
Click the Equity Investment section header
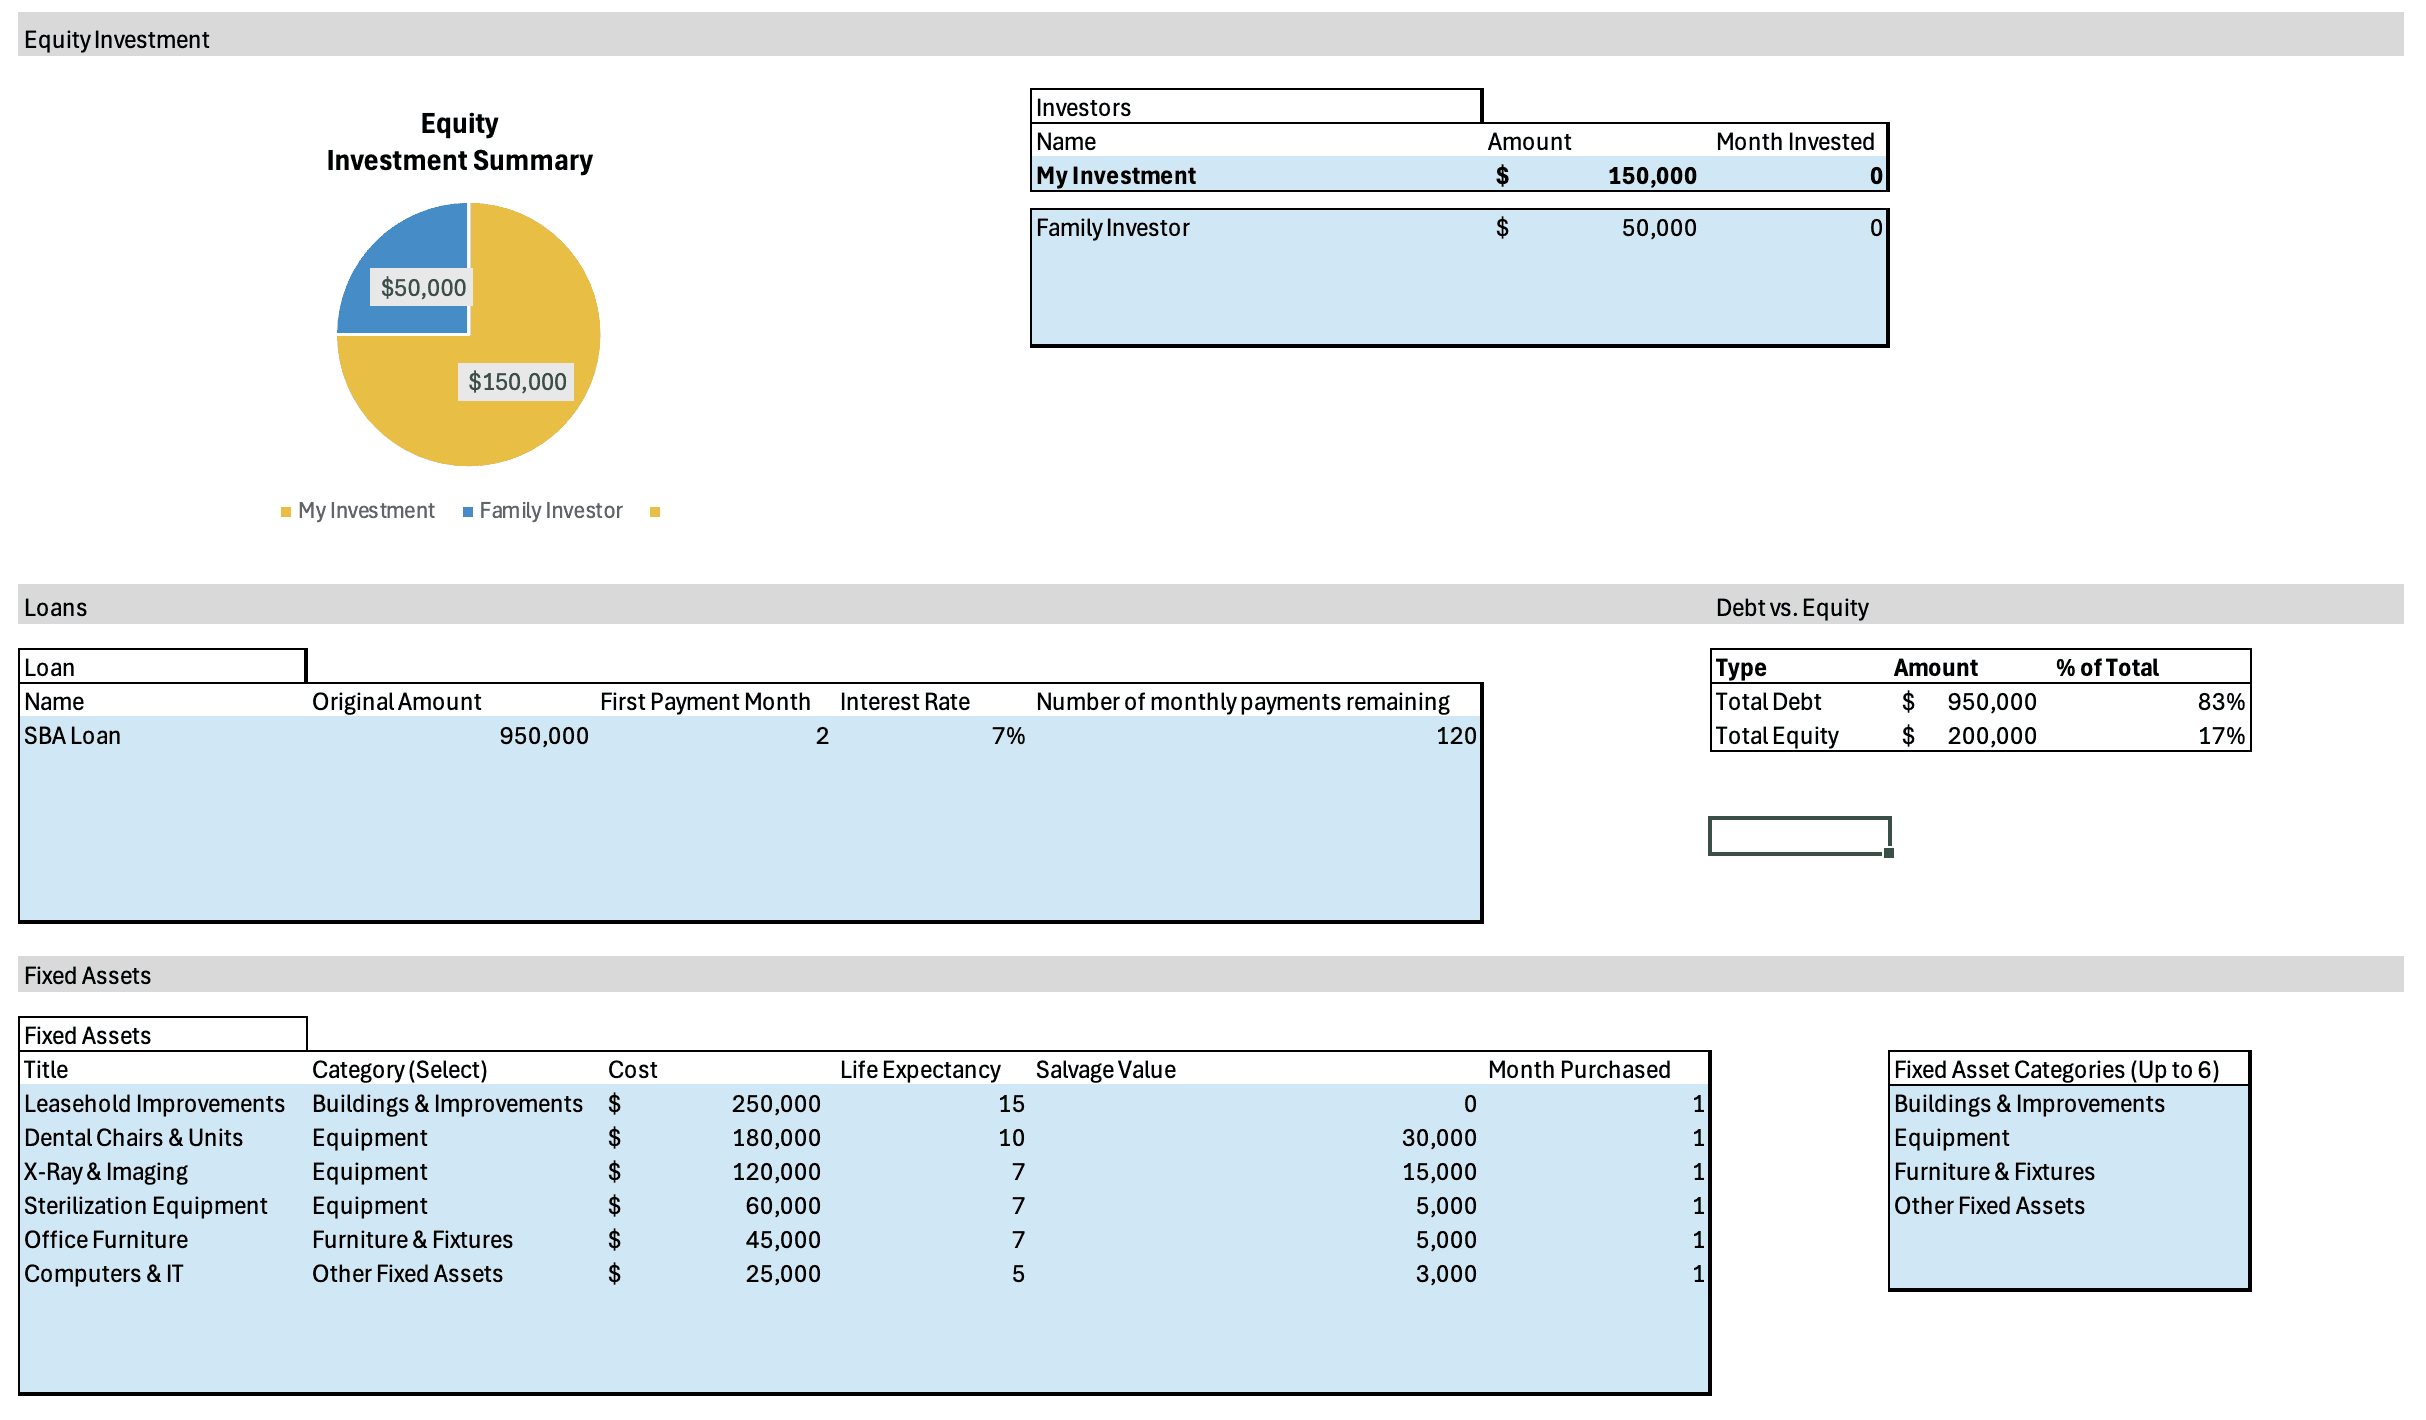117,39
